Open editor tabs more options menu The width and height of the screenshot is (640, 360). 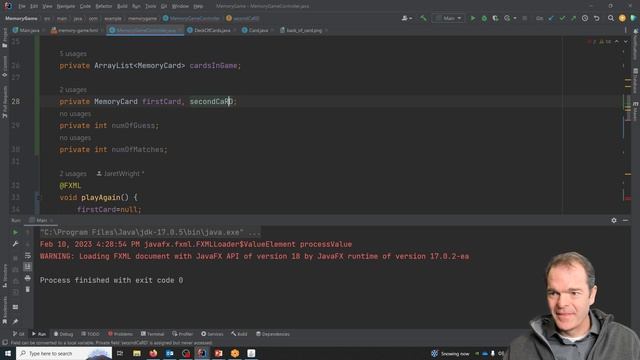(625, 30)
